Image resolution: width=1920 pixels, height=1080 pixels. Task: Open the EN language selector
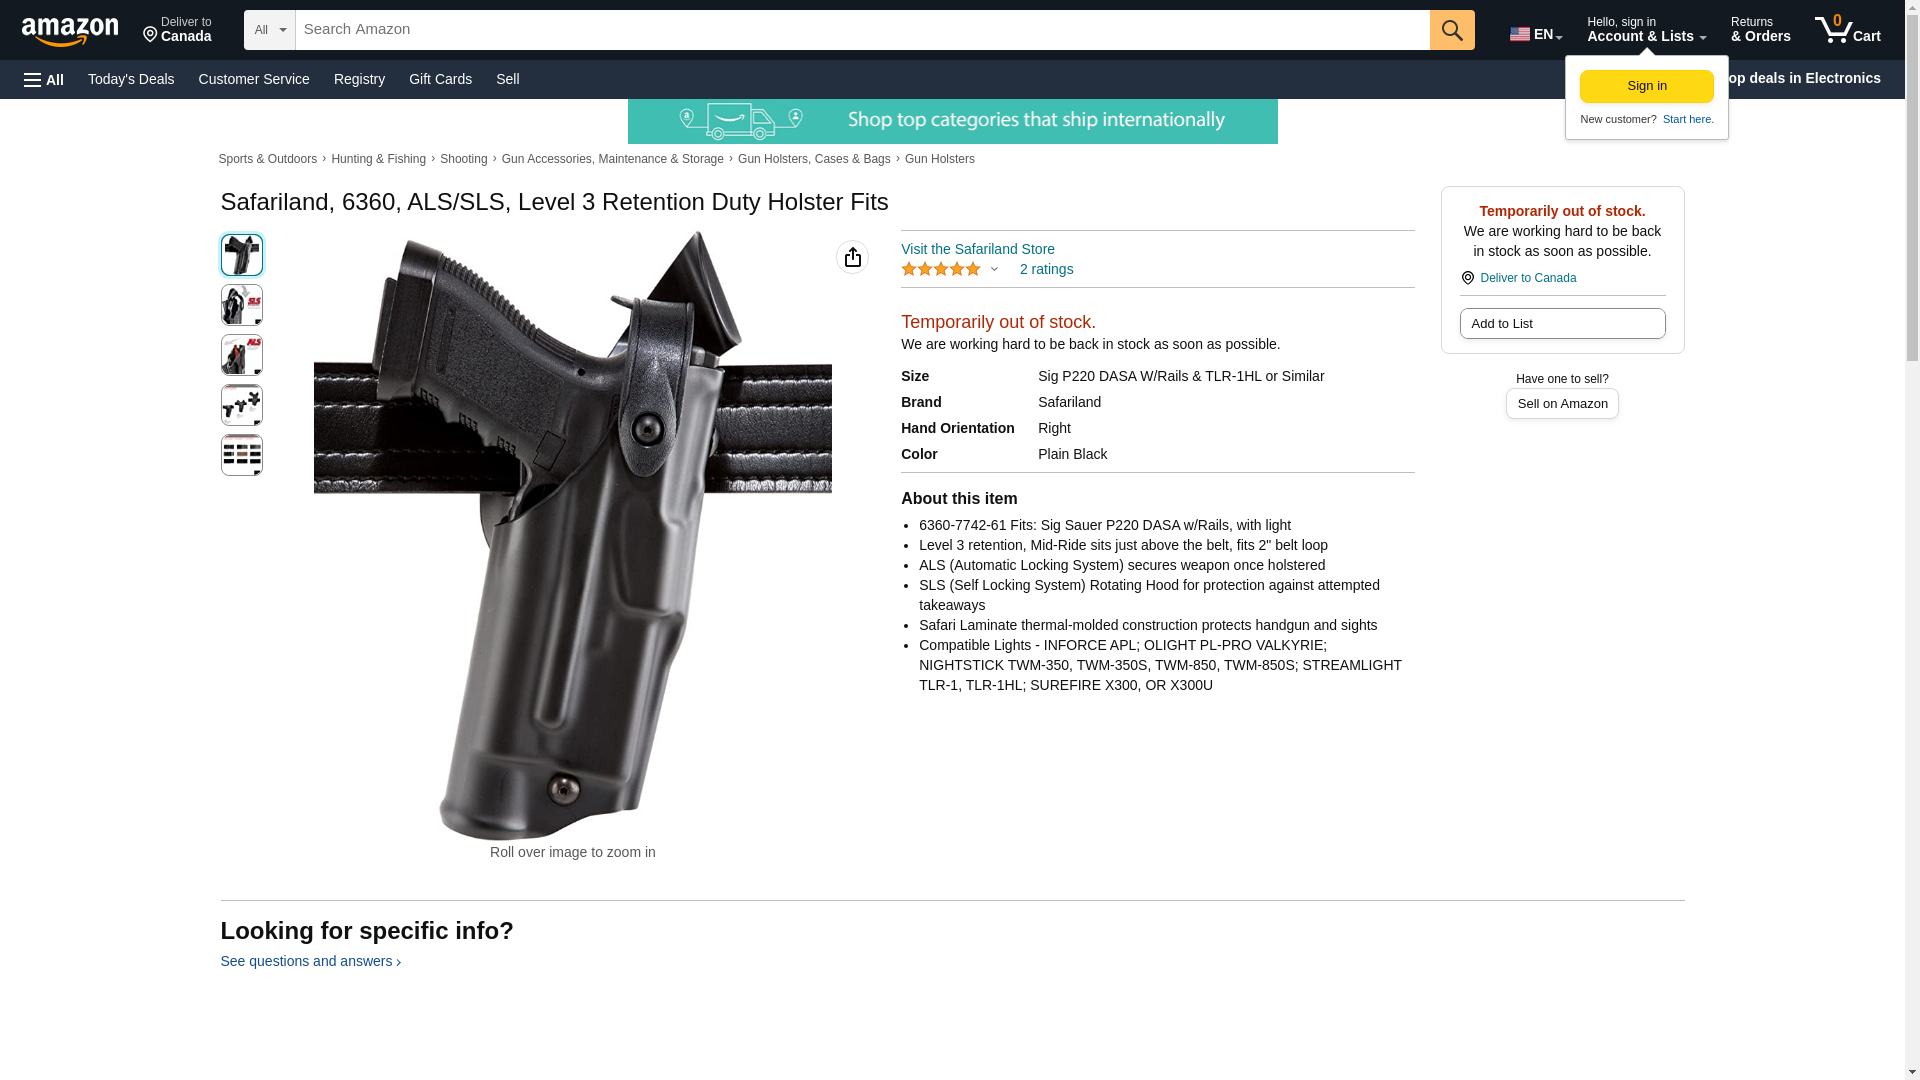pos(1536,33)
